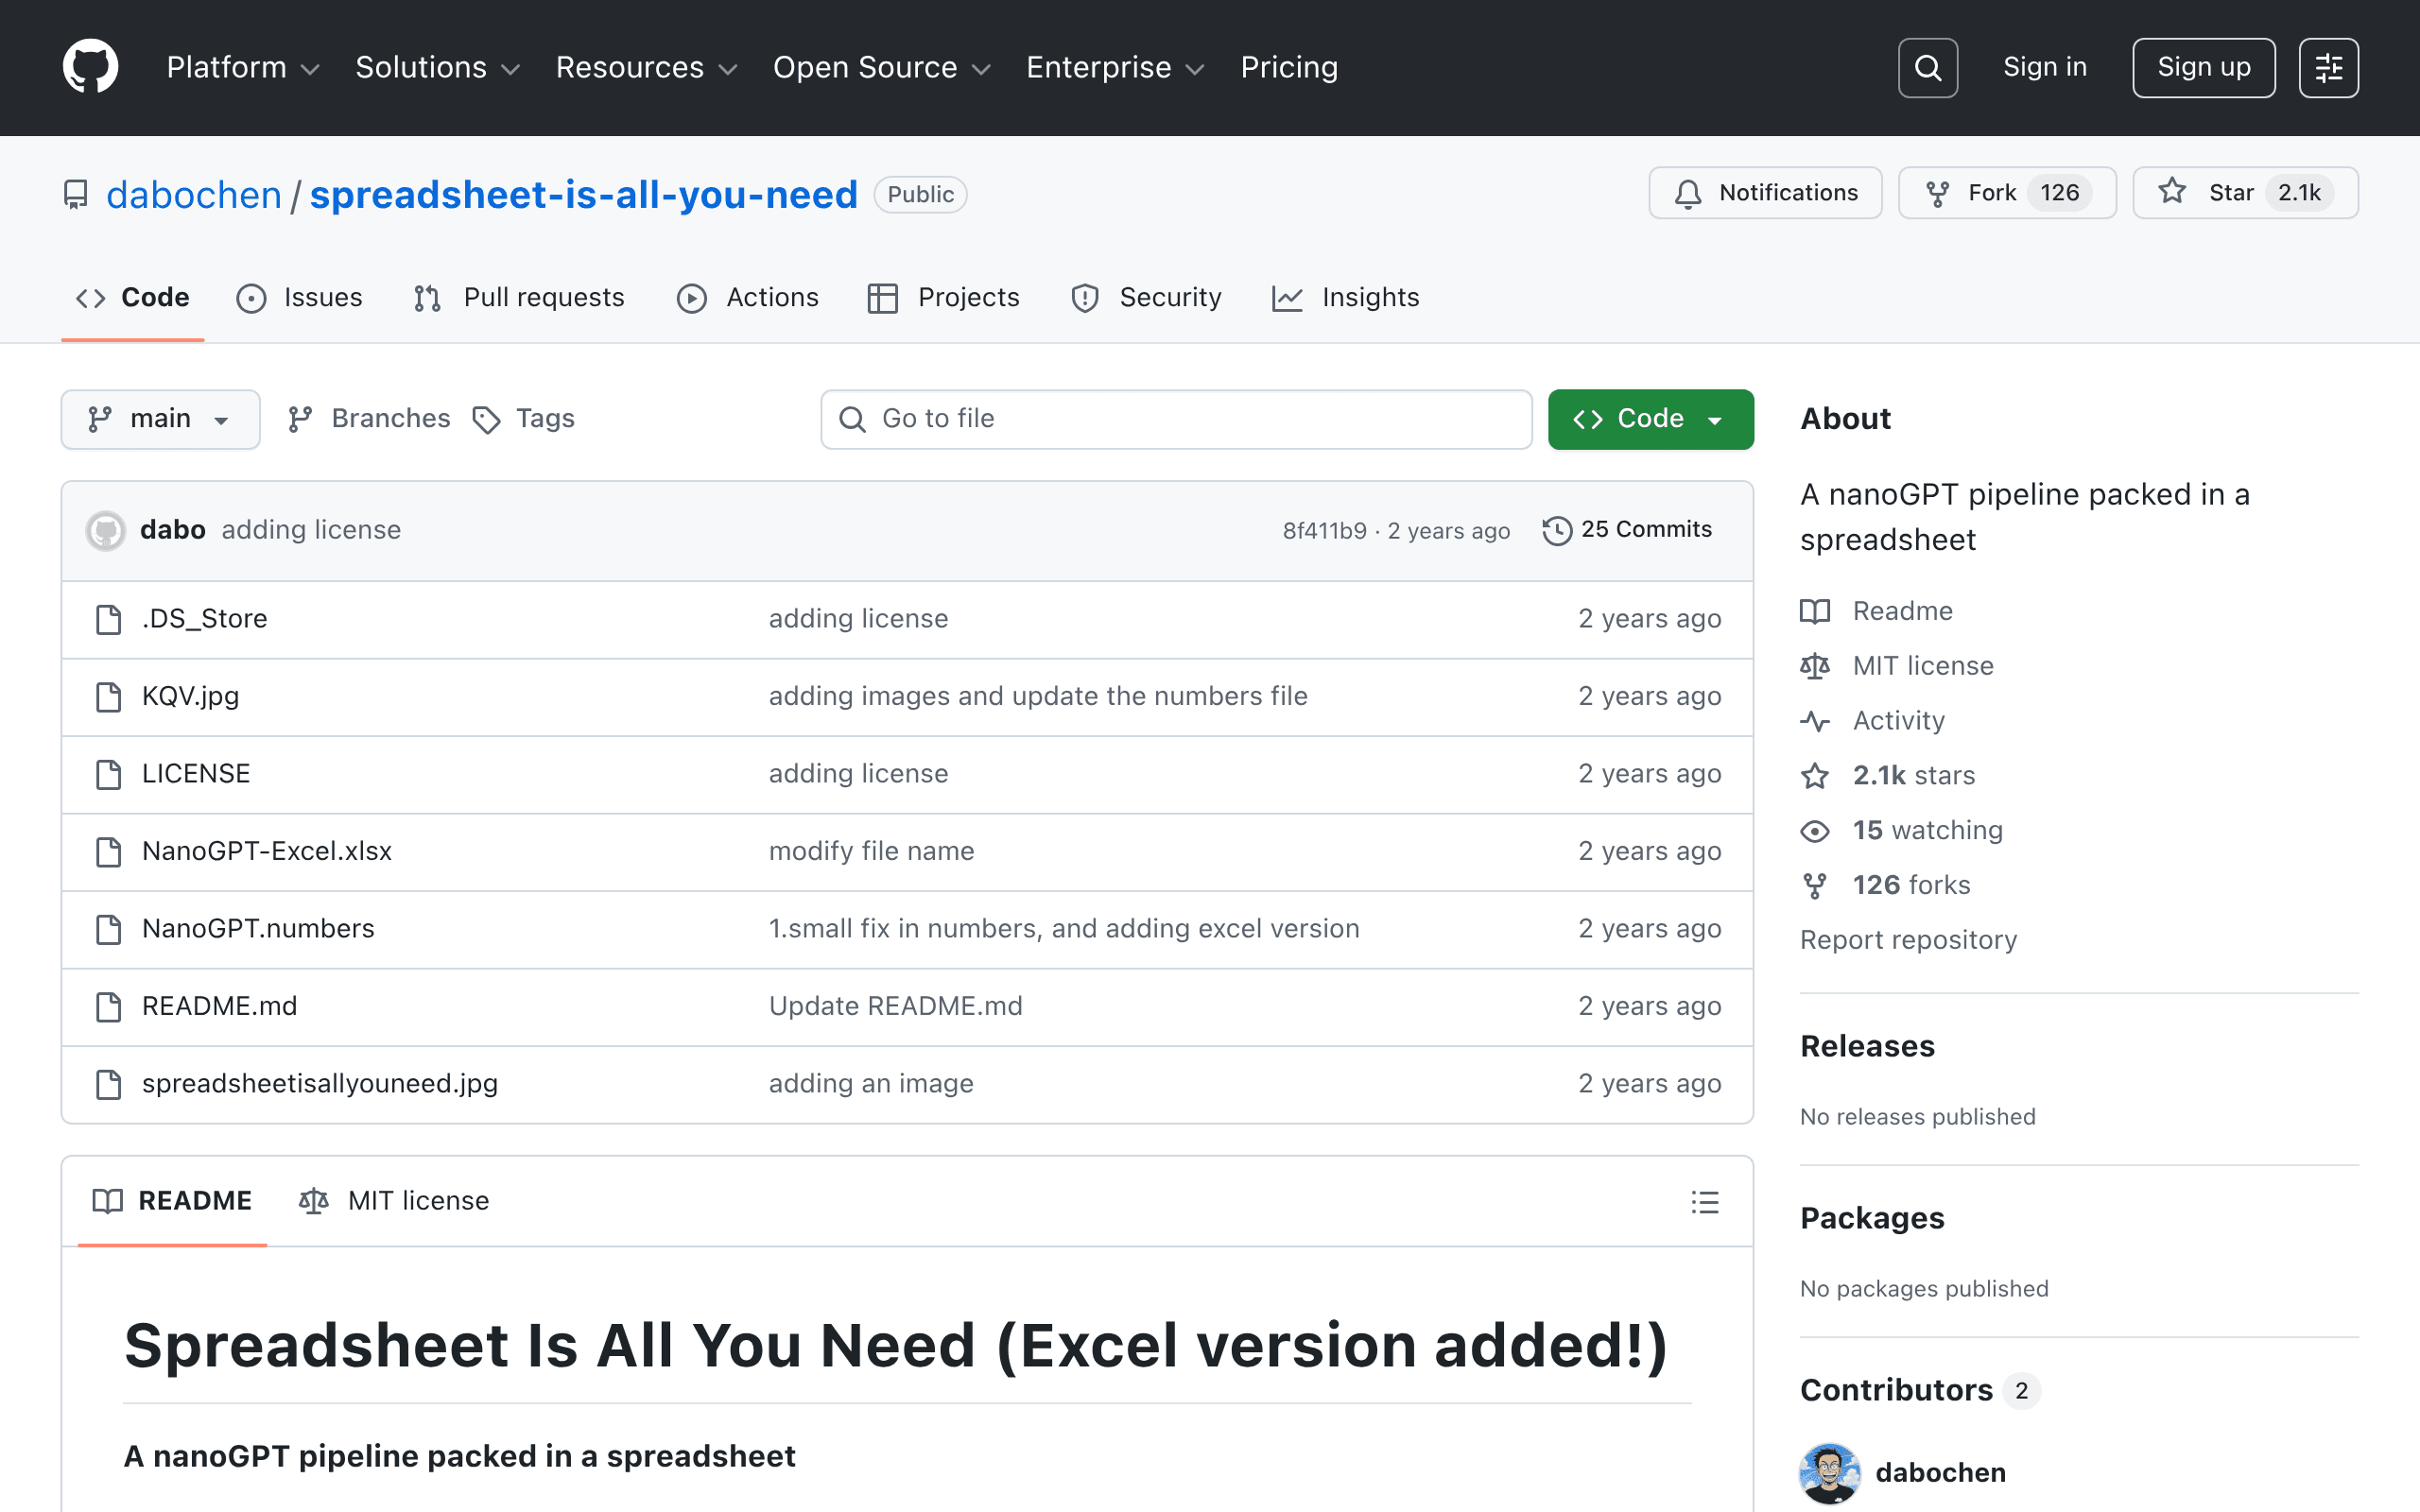Open the Insights tab

(1345, 298)
